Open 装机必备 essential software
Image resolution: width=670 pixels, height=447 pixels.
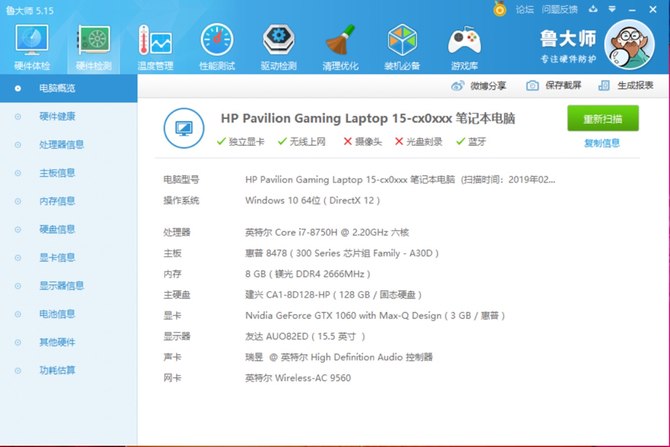(x=402, y=47)
